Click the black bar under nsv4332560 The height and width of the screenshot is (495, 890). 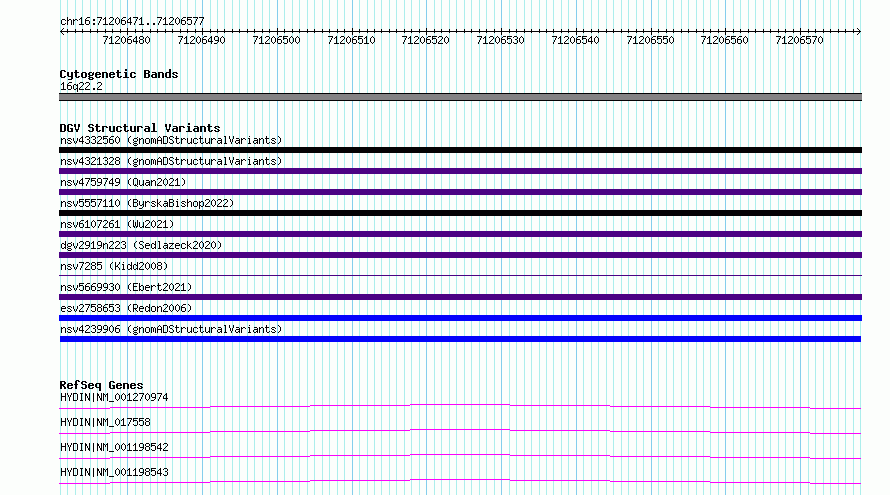pos(460,150)
